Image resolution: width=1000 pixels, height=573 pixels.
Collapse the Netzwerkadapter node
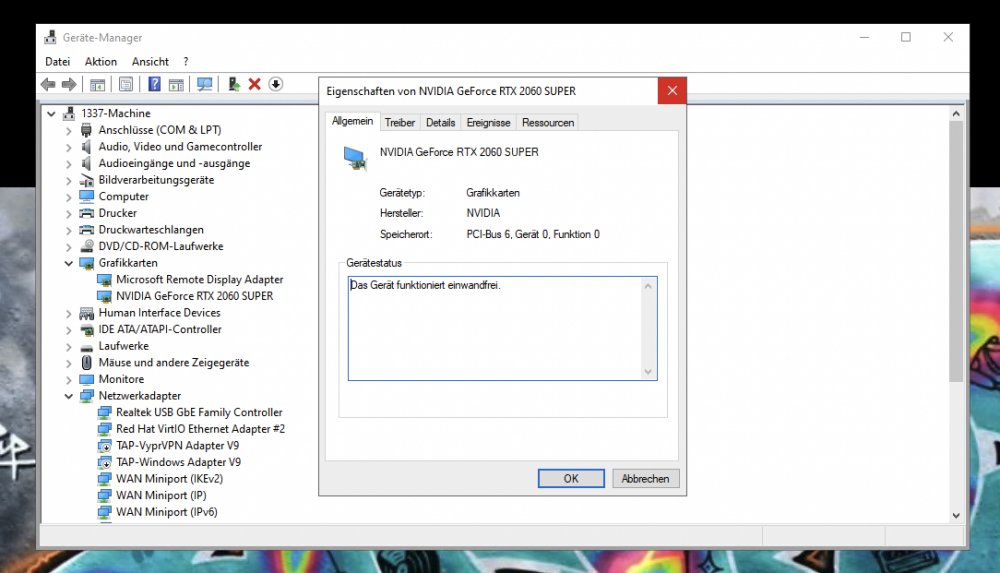[68, 396]
